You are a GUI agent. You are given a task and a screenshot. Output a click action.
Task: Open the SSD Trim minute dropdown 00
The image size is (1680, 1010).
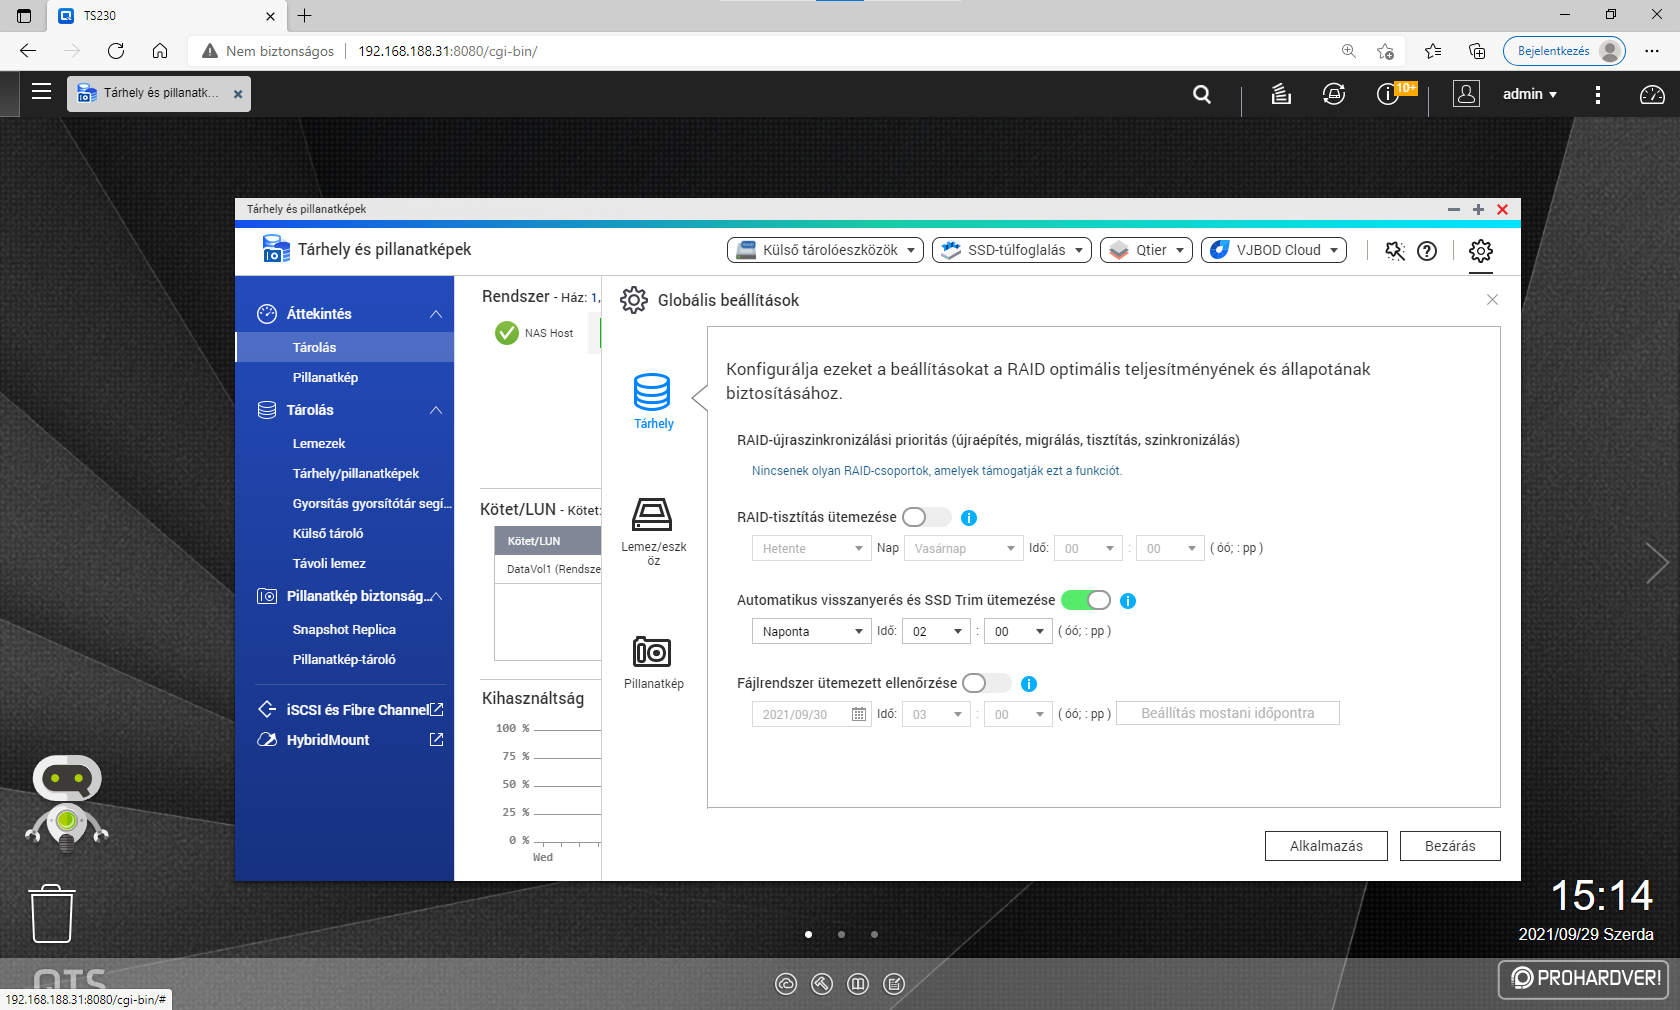point(1018,631)
